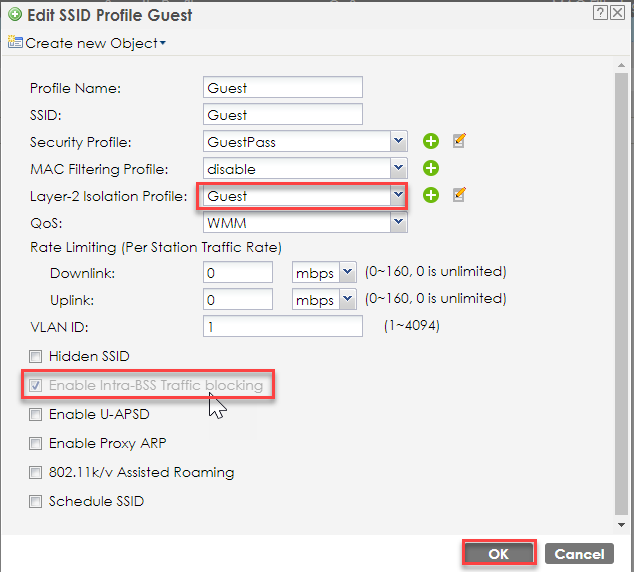Add new MAC Filtering Profile

click(431, 168)
